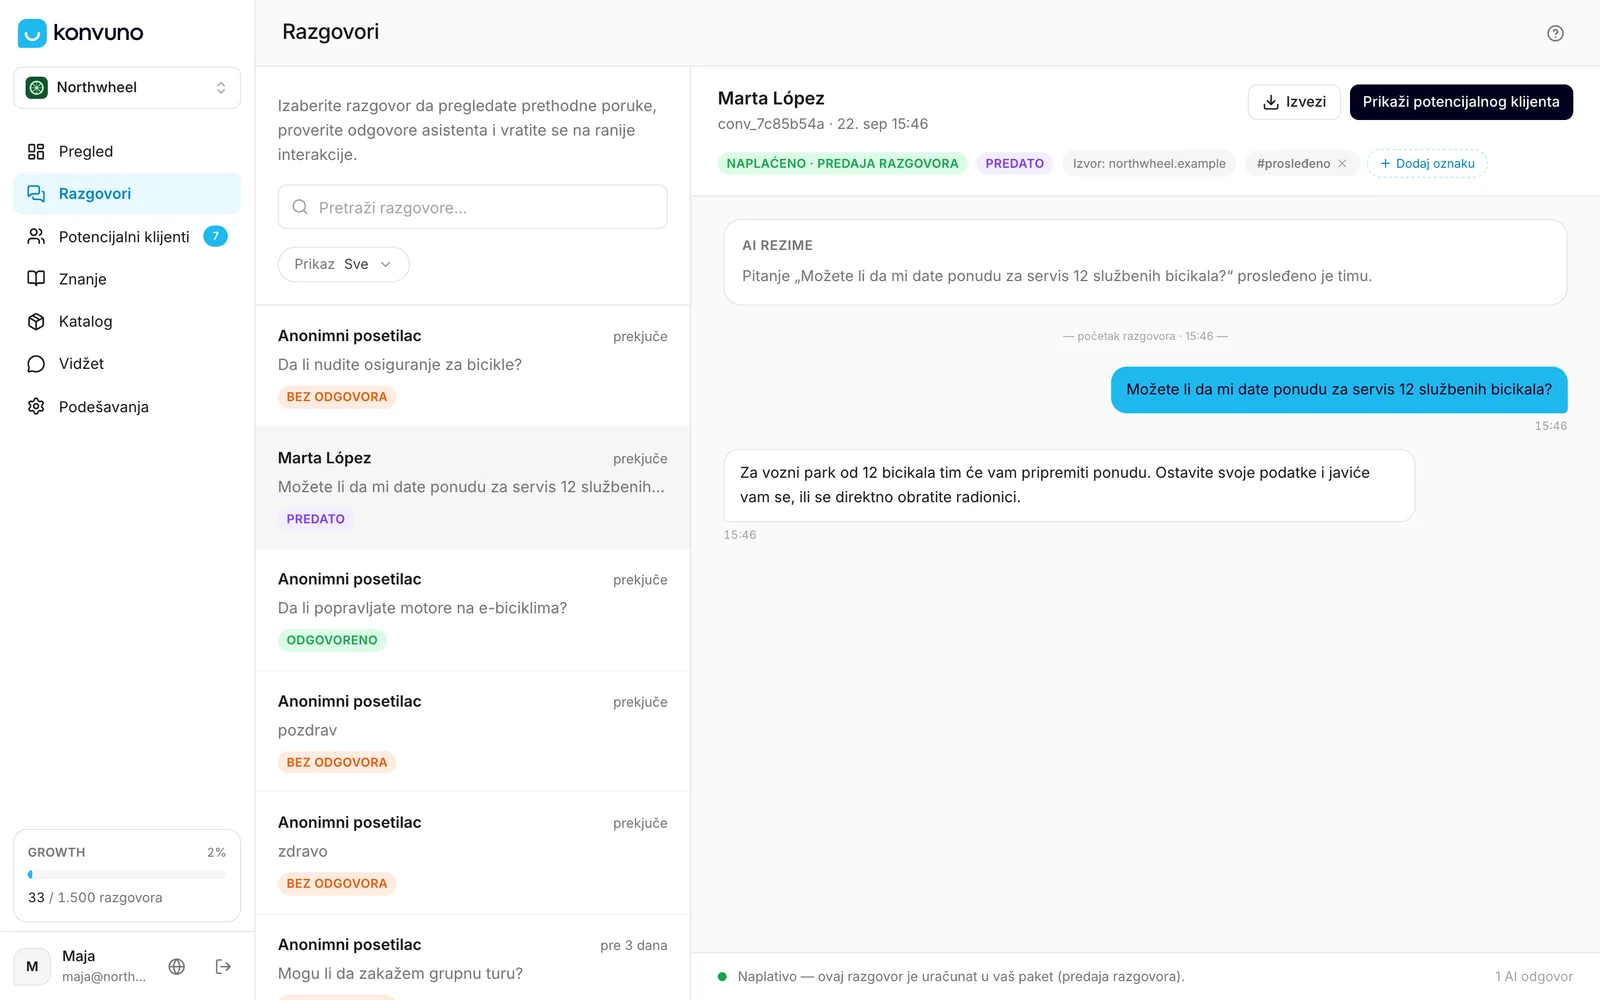Click the Potencijalni klijenti count badge 7
Viewport: 1600px width, 1000px height.
[215, 237]
